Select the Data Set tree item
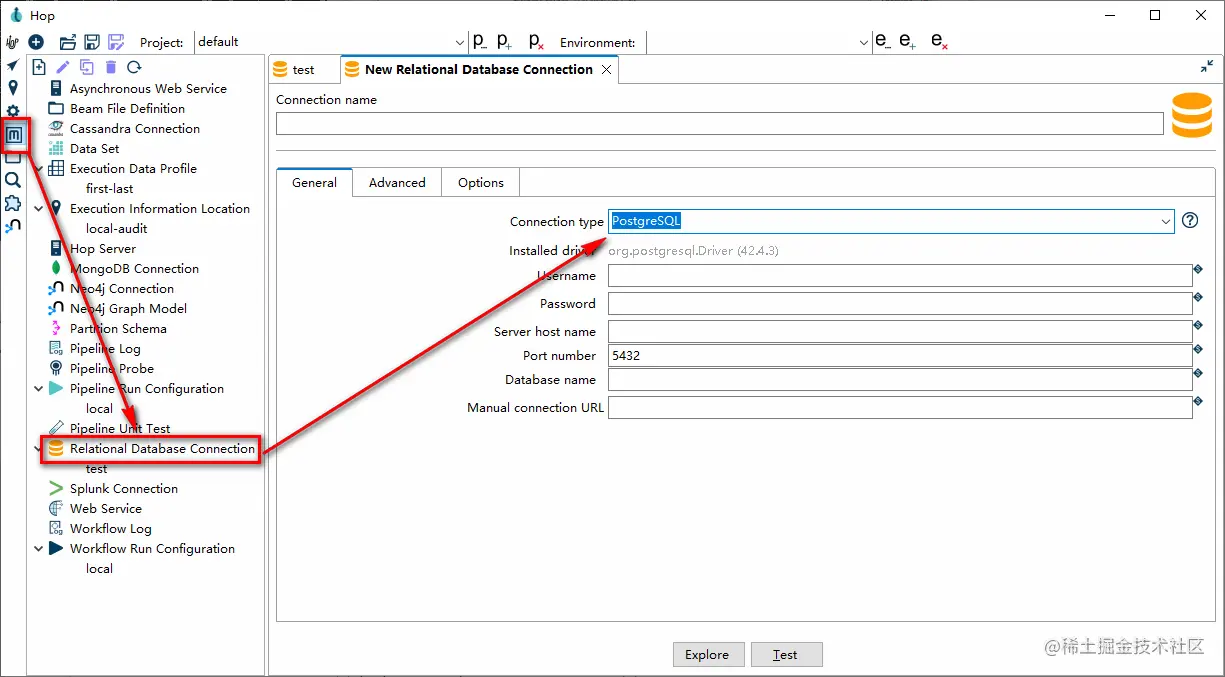The width and height of the screenshot is (1225, 677). tap(94, 149)
